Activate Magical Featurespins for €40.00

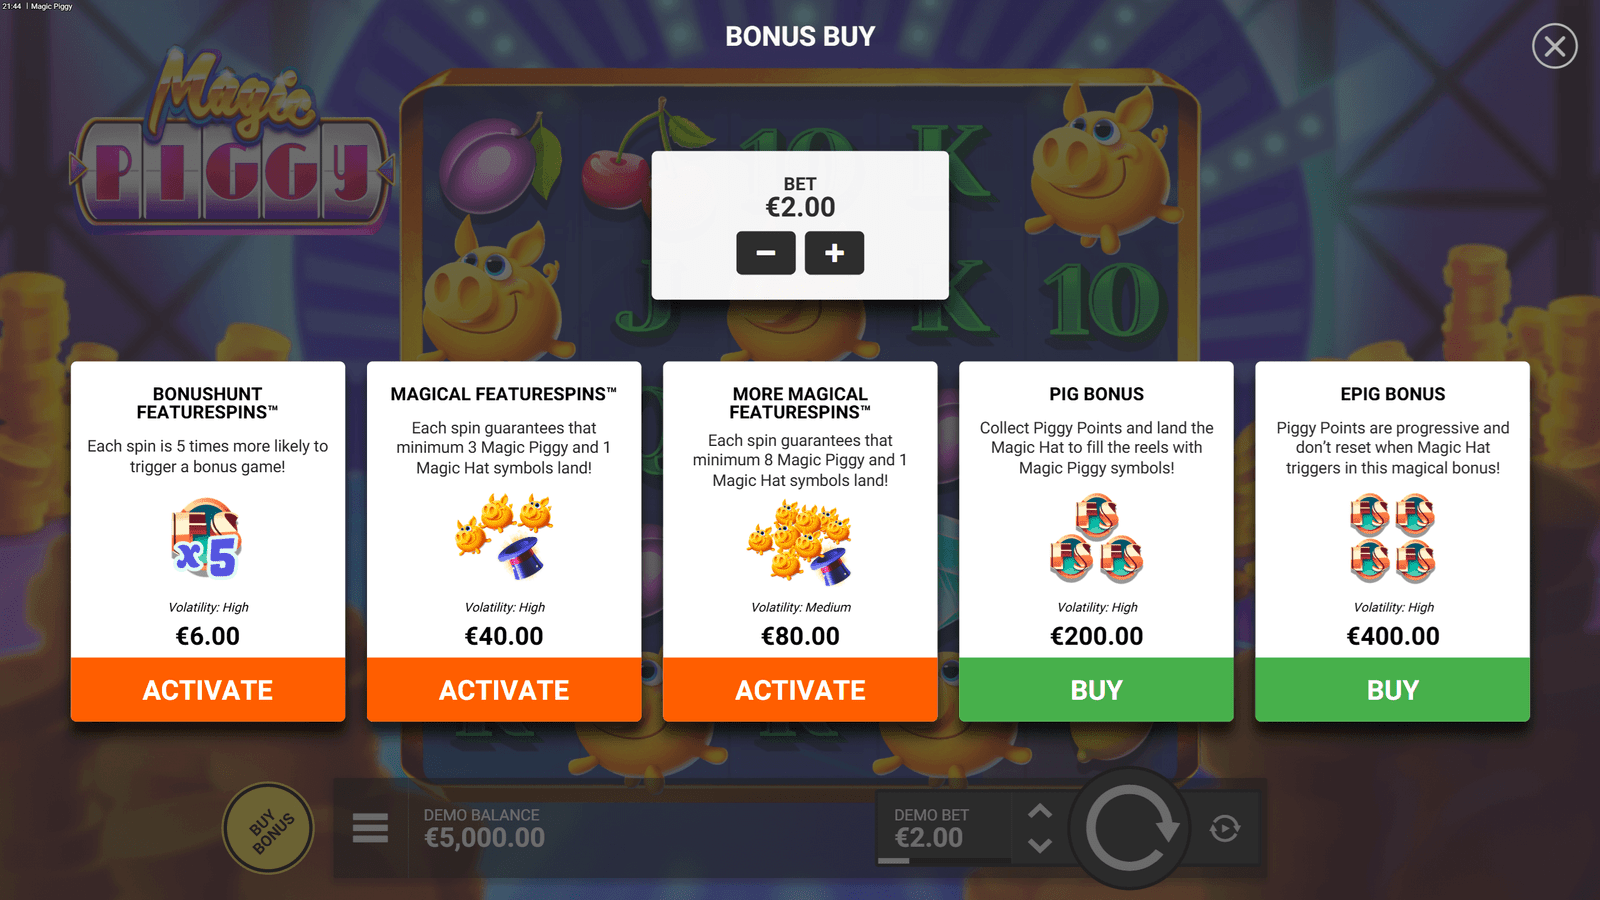coord(504,690)
